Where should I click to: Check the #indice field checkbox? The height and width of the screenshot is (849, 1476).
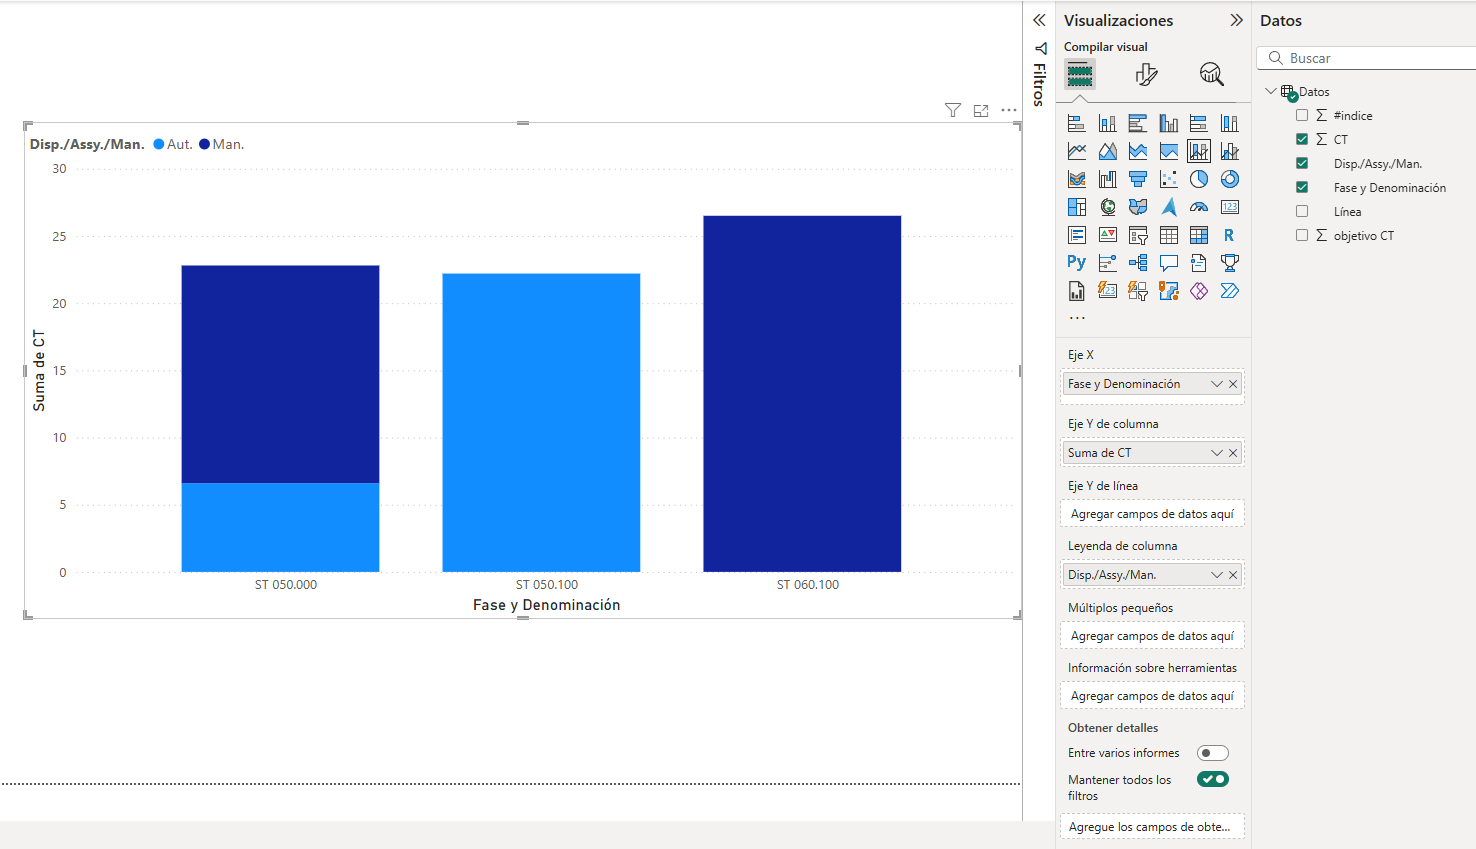(1302, 115)
